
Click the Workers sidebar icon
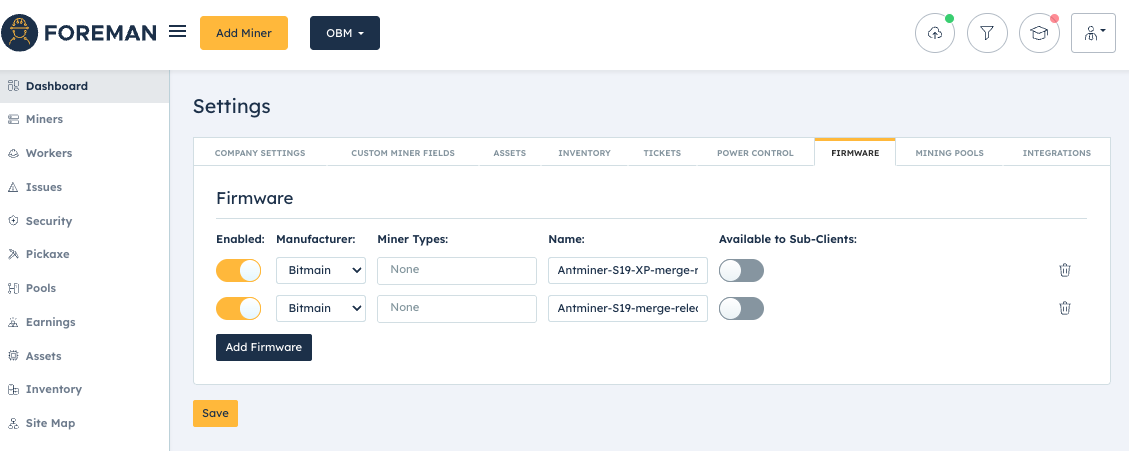click(13, 153)
